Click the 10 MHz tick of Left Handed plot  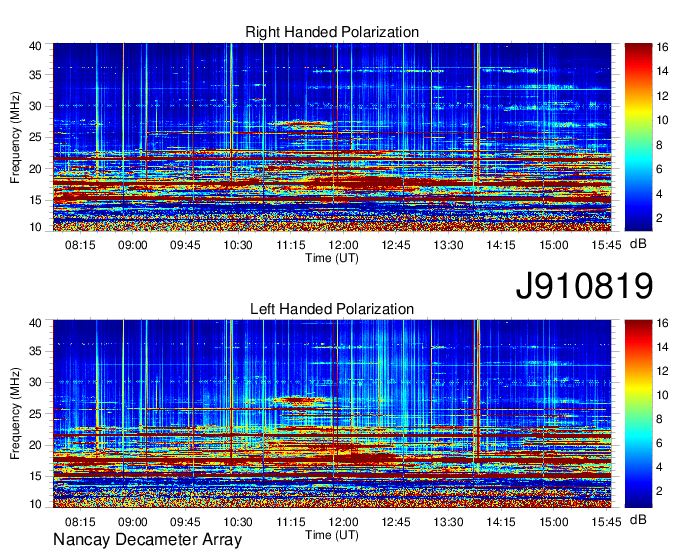pyautogui.click(x=35, y=504)
